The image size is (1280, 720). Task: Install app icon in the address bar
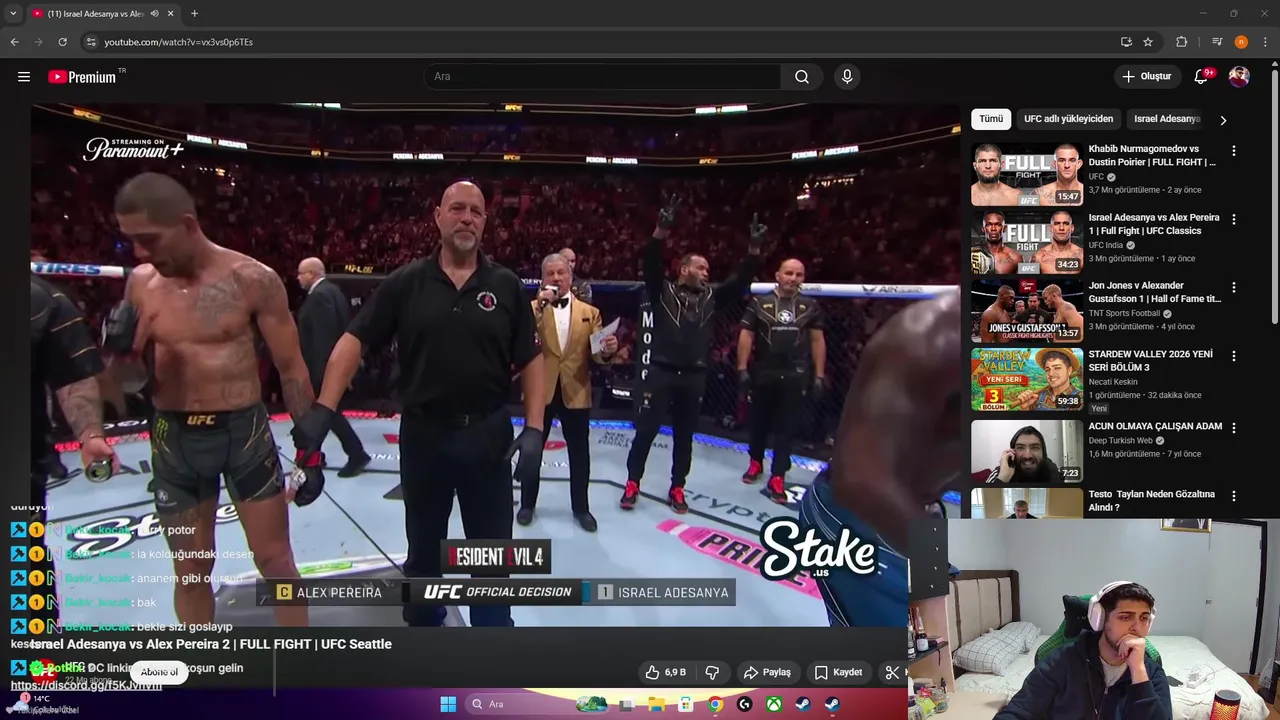pyautogui.click(x=1126, y=42)
